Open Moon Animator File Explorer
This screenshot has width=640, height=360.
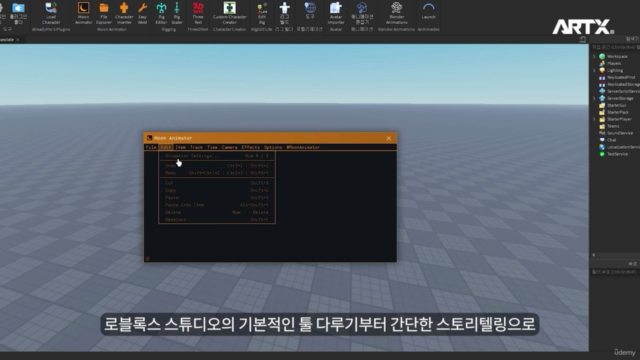pos(104,13)
